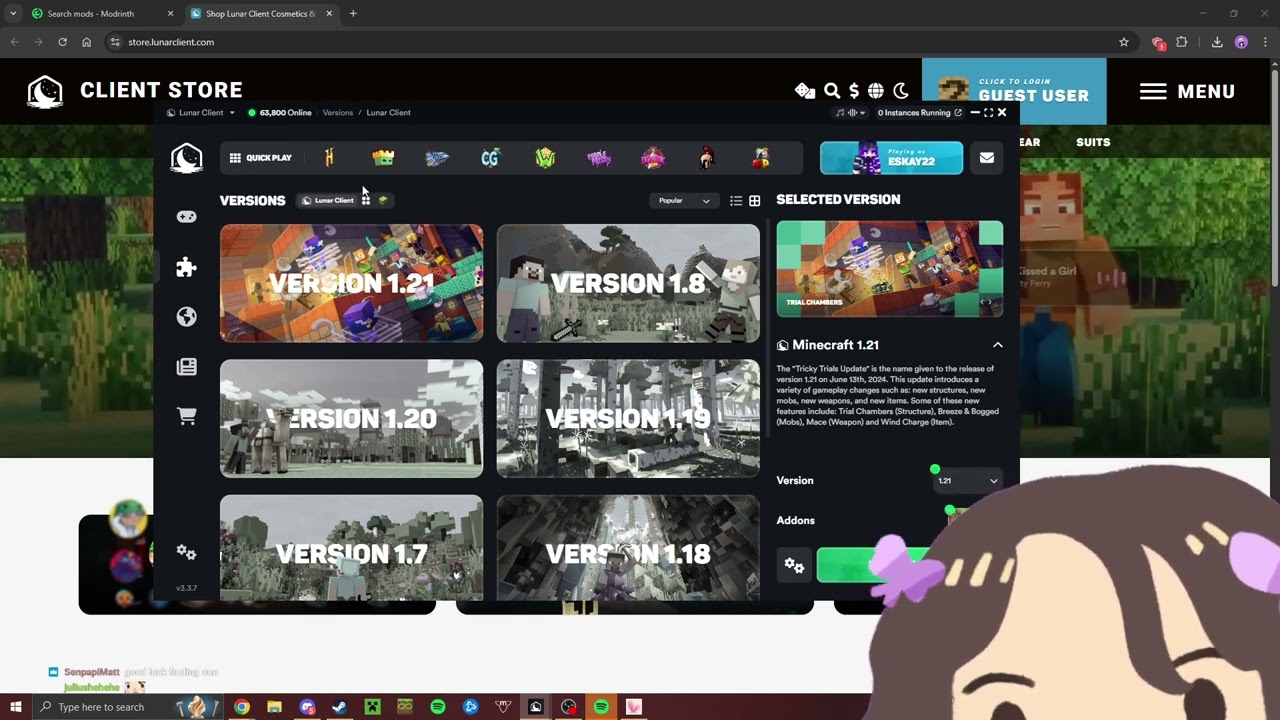Choose the Version 1.21 card
The width and height of the screenshot is (1280, 720).
pos(351,283)
